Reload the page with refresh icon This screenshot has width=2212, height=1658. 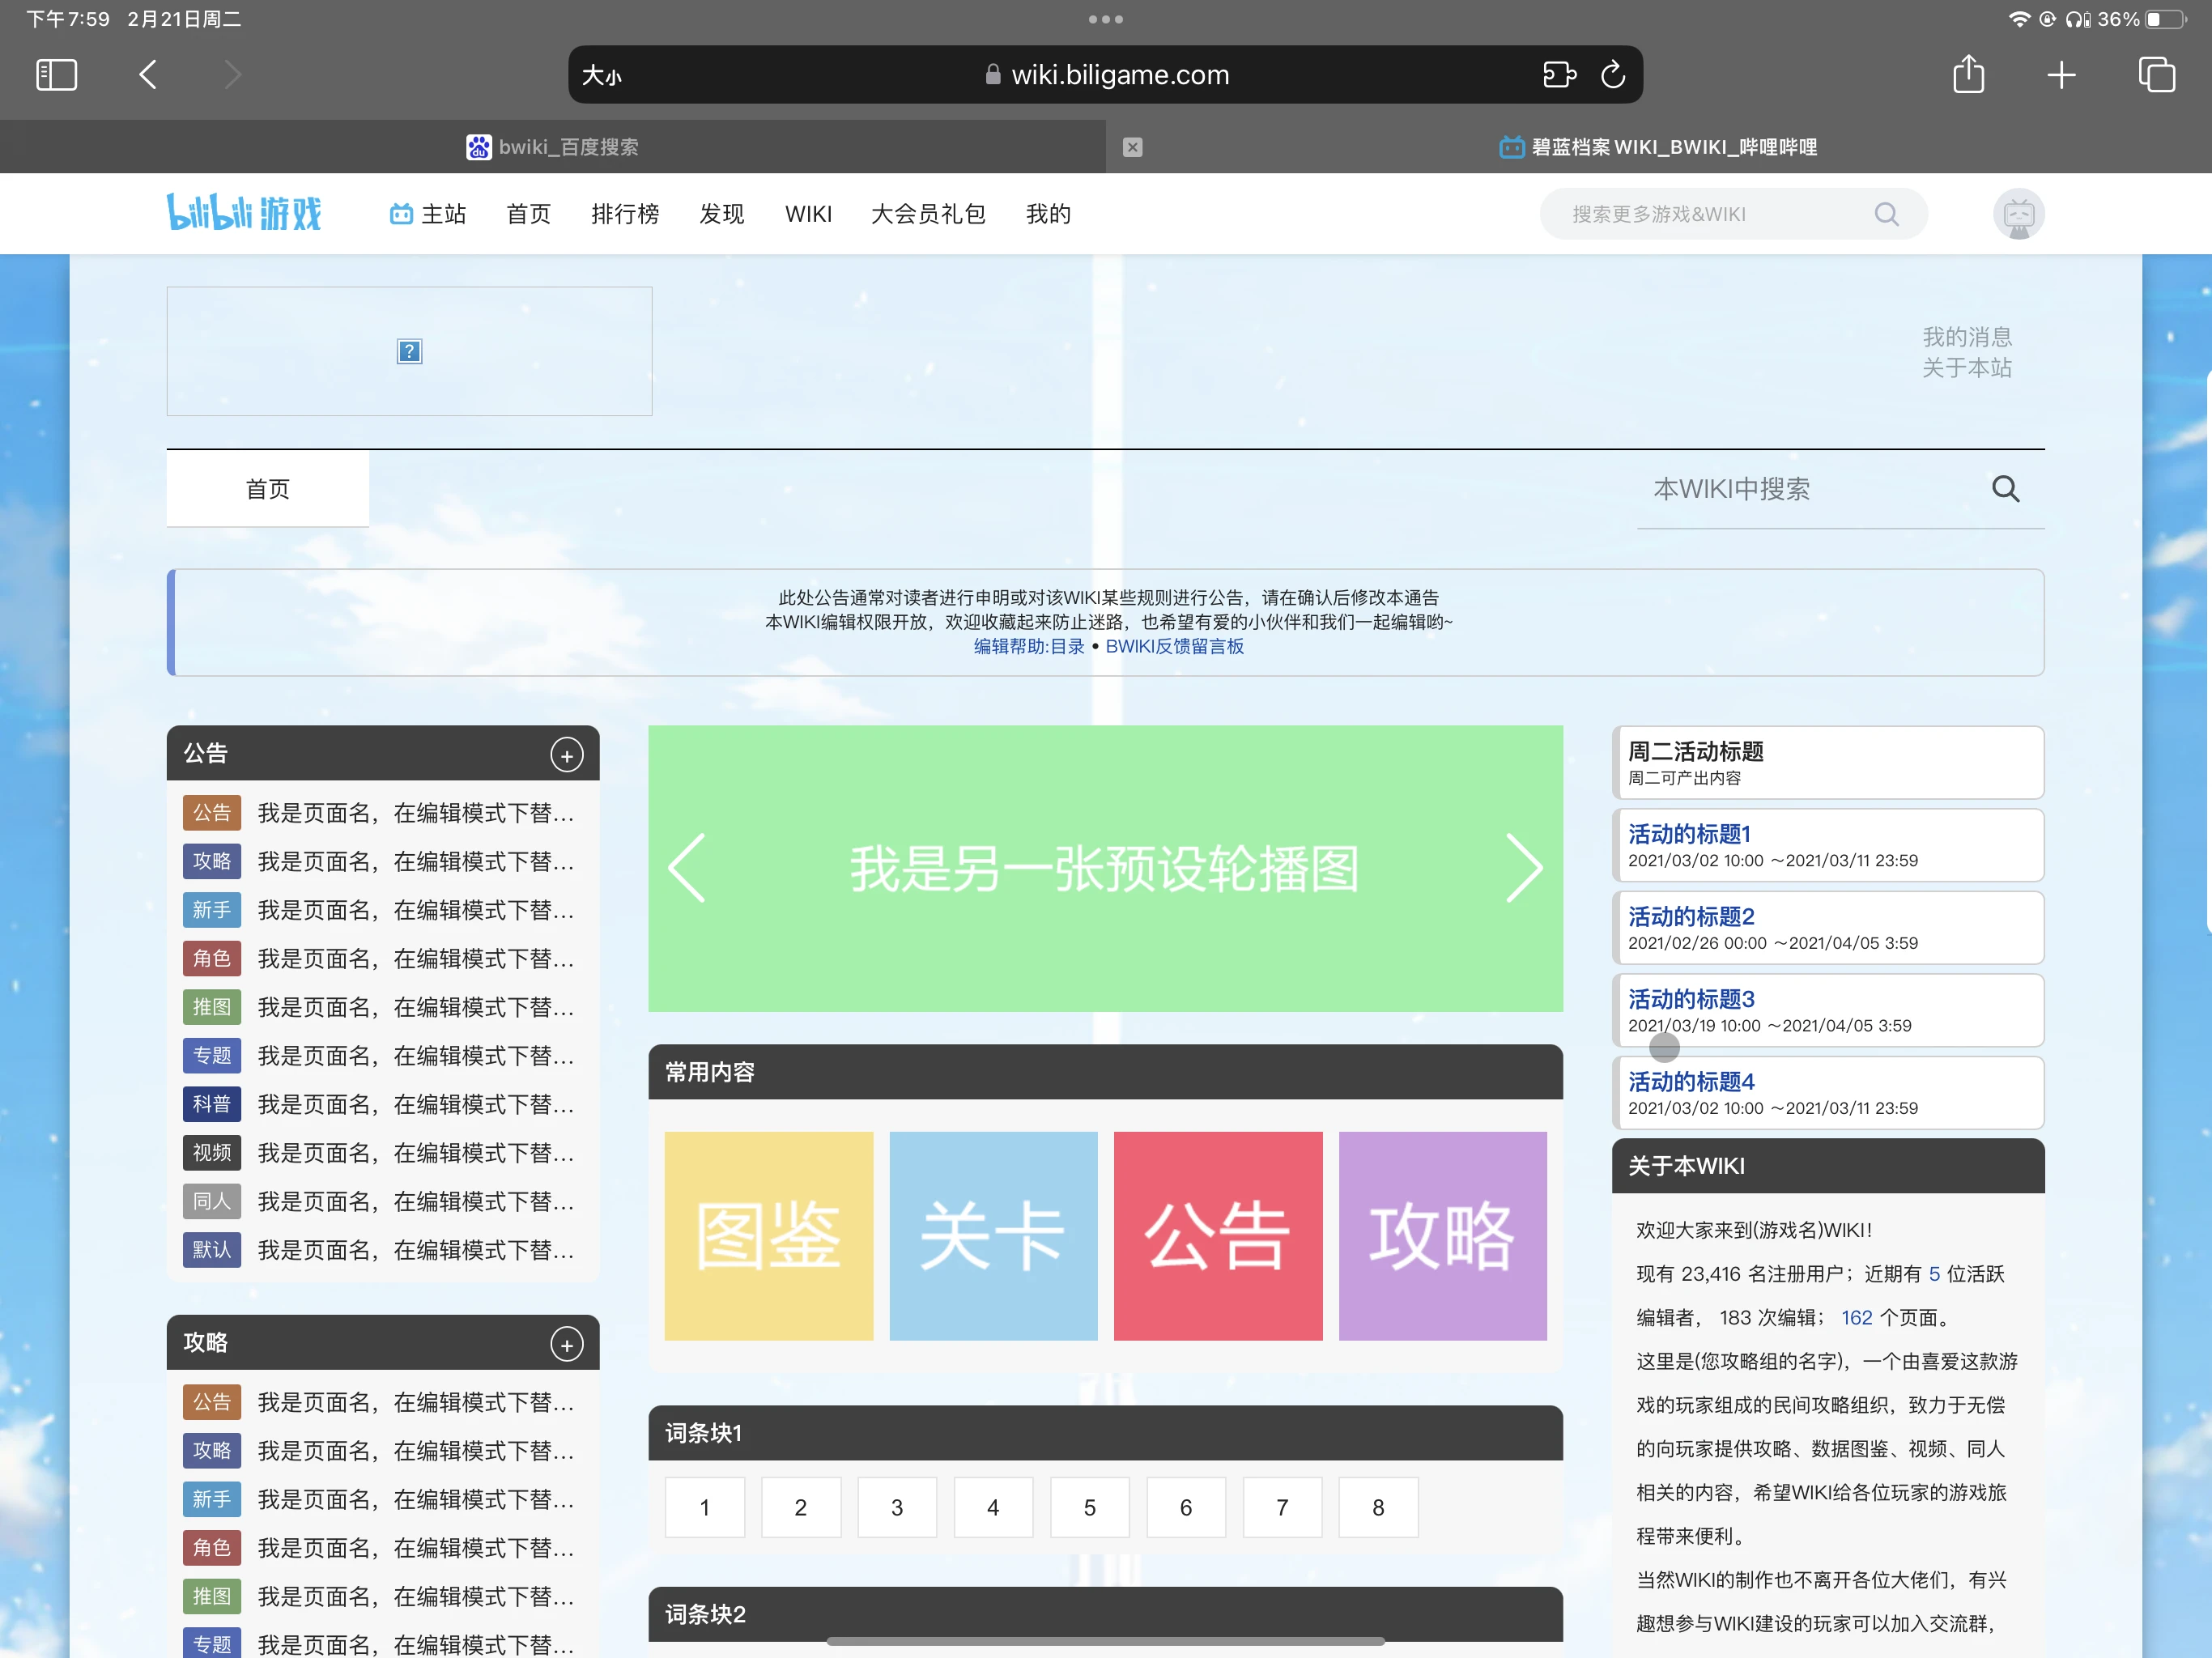click(x=1612, y=75)
